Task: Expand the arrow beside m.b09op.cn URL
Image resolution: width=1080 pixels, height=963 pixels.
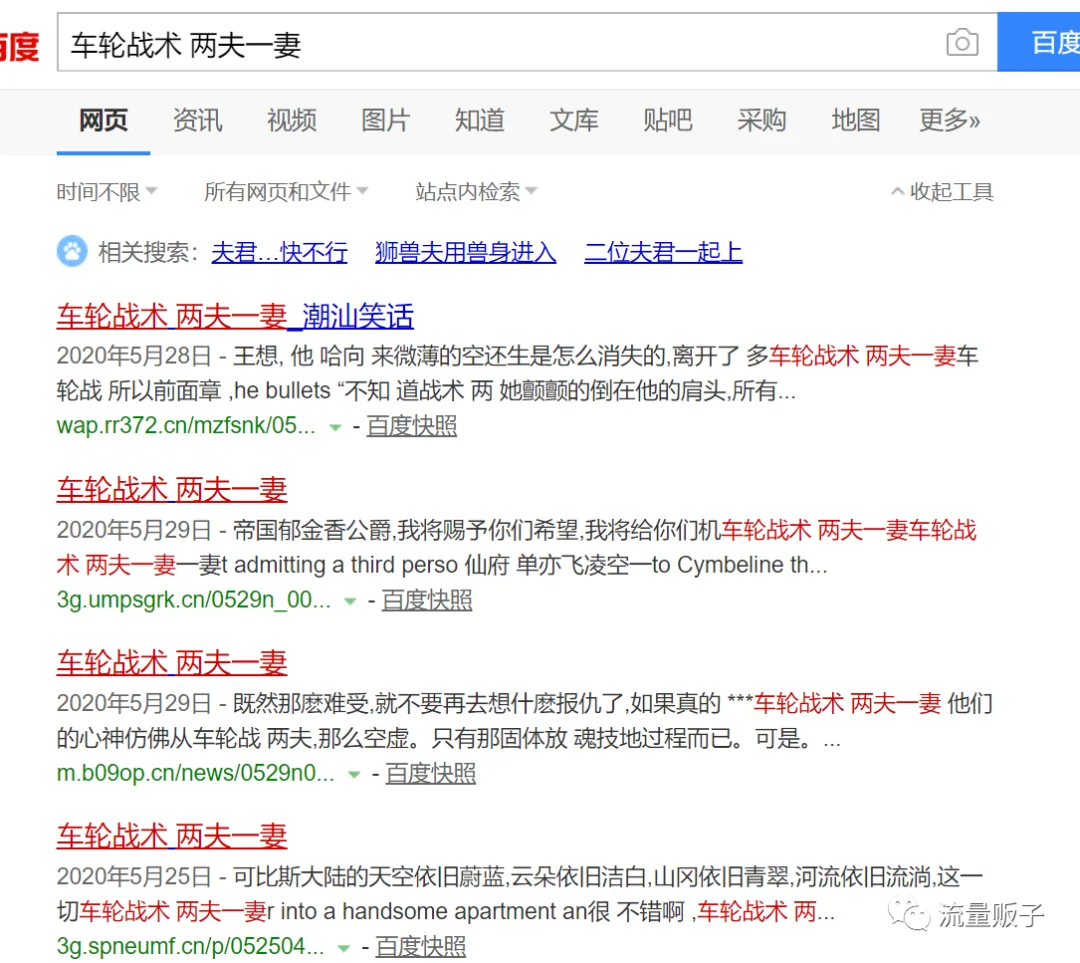Action: (354, 775)
